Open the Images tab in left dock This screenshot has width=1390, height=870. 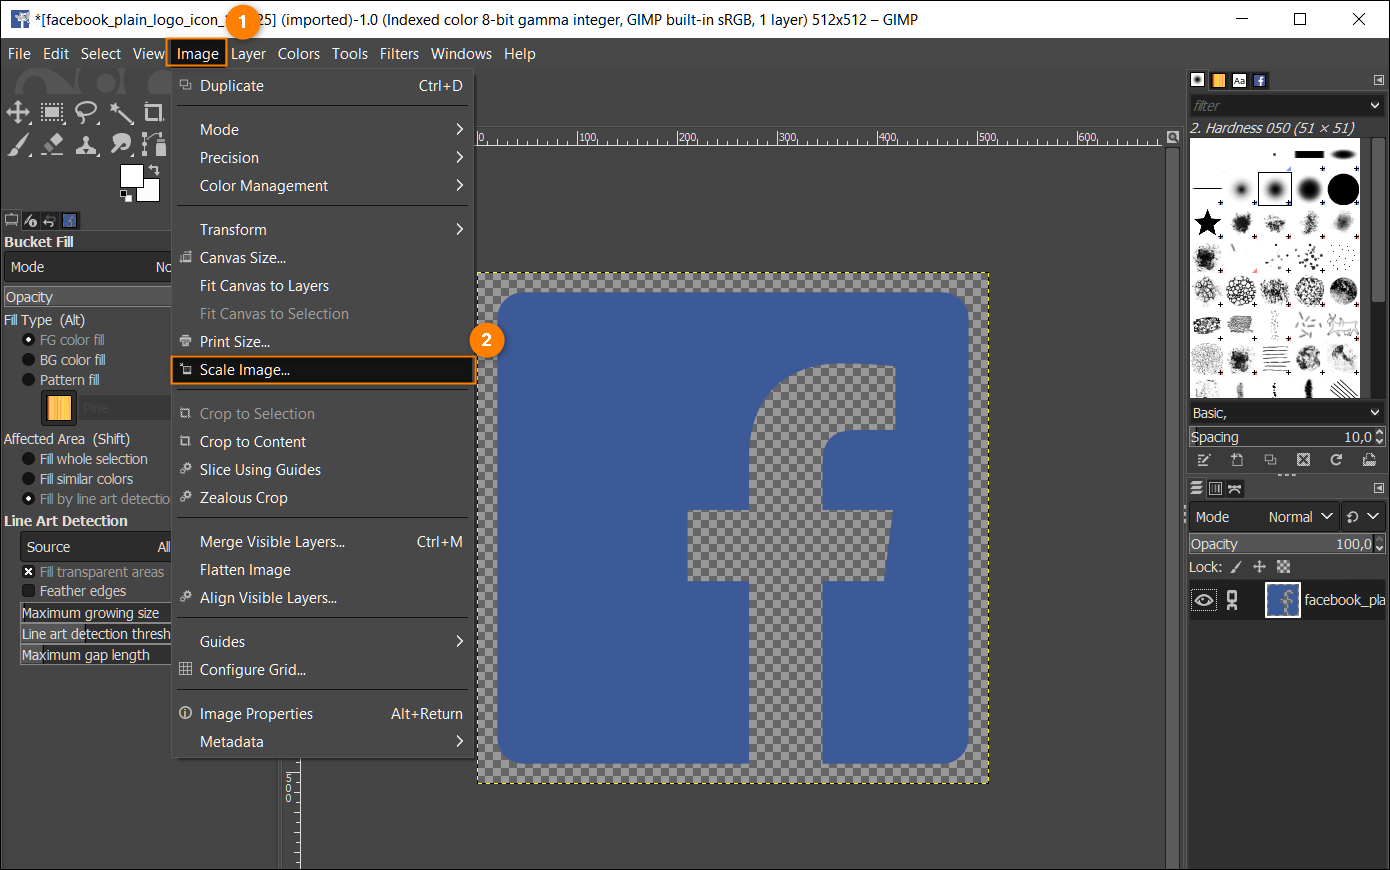tap(70, 220)
